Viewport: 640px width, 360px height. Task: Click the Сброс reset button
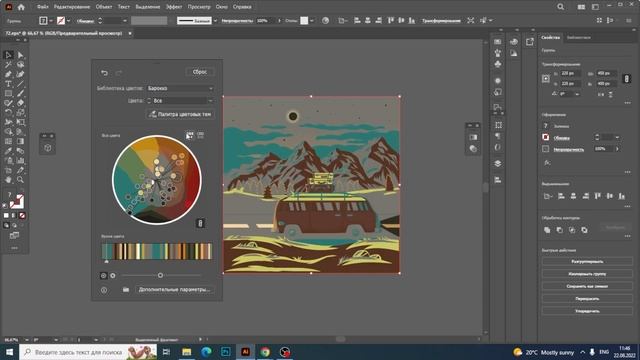click(x=200, y=72)
